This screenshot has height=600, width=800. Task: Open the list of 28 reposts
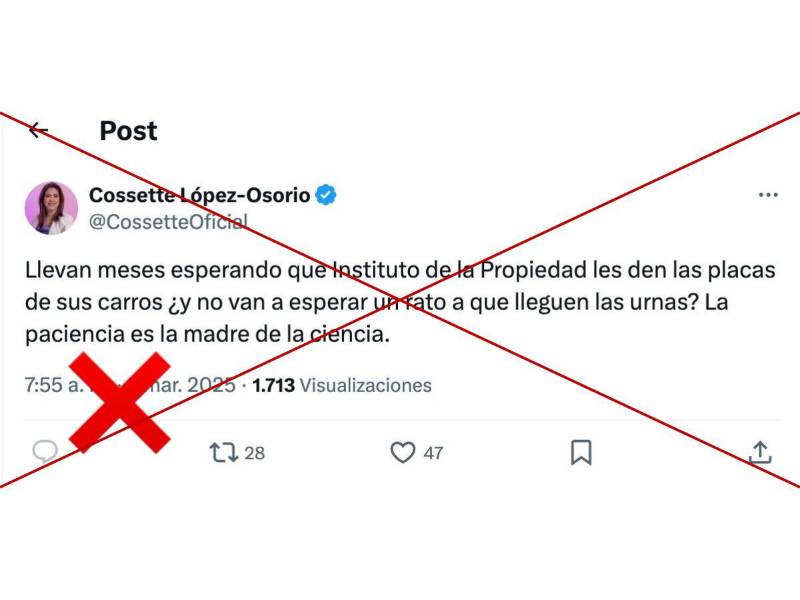coord(255,453)
